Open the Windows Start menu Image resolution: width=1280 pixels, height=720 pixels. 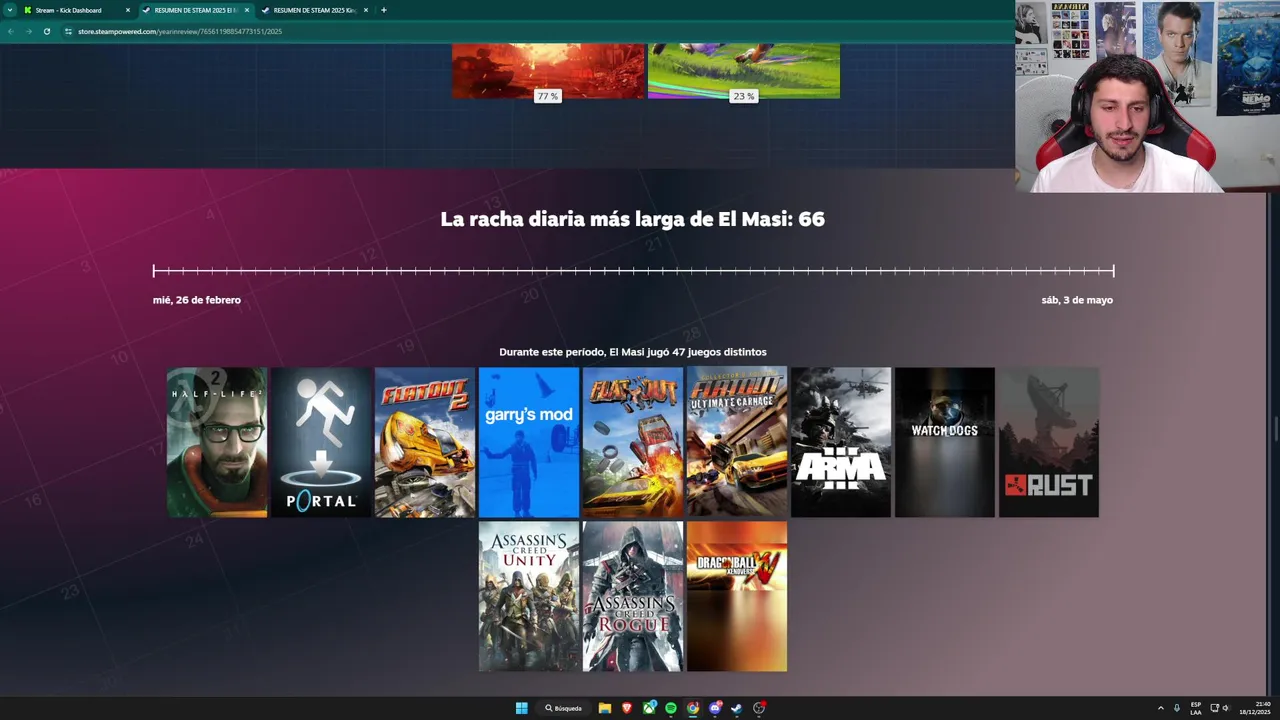521,708
